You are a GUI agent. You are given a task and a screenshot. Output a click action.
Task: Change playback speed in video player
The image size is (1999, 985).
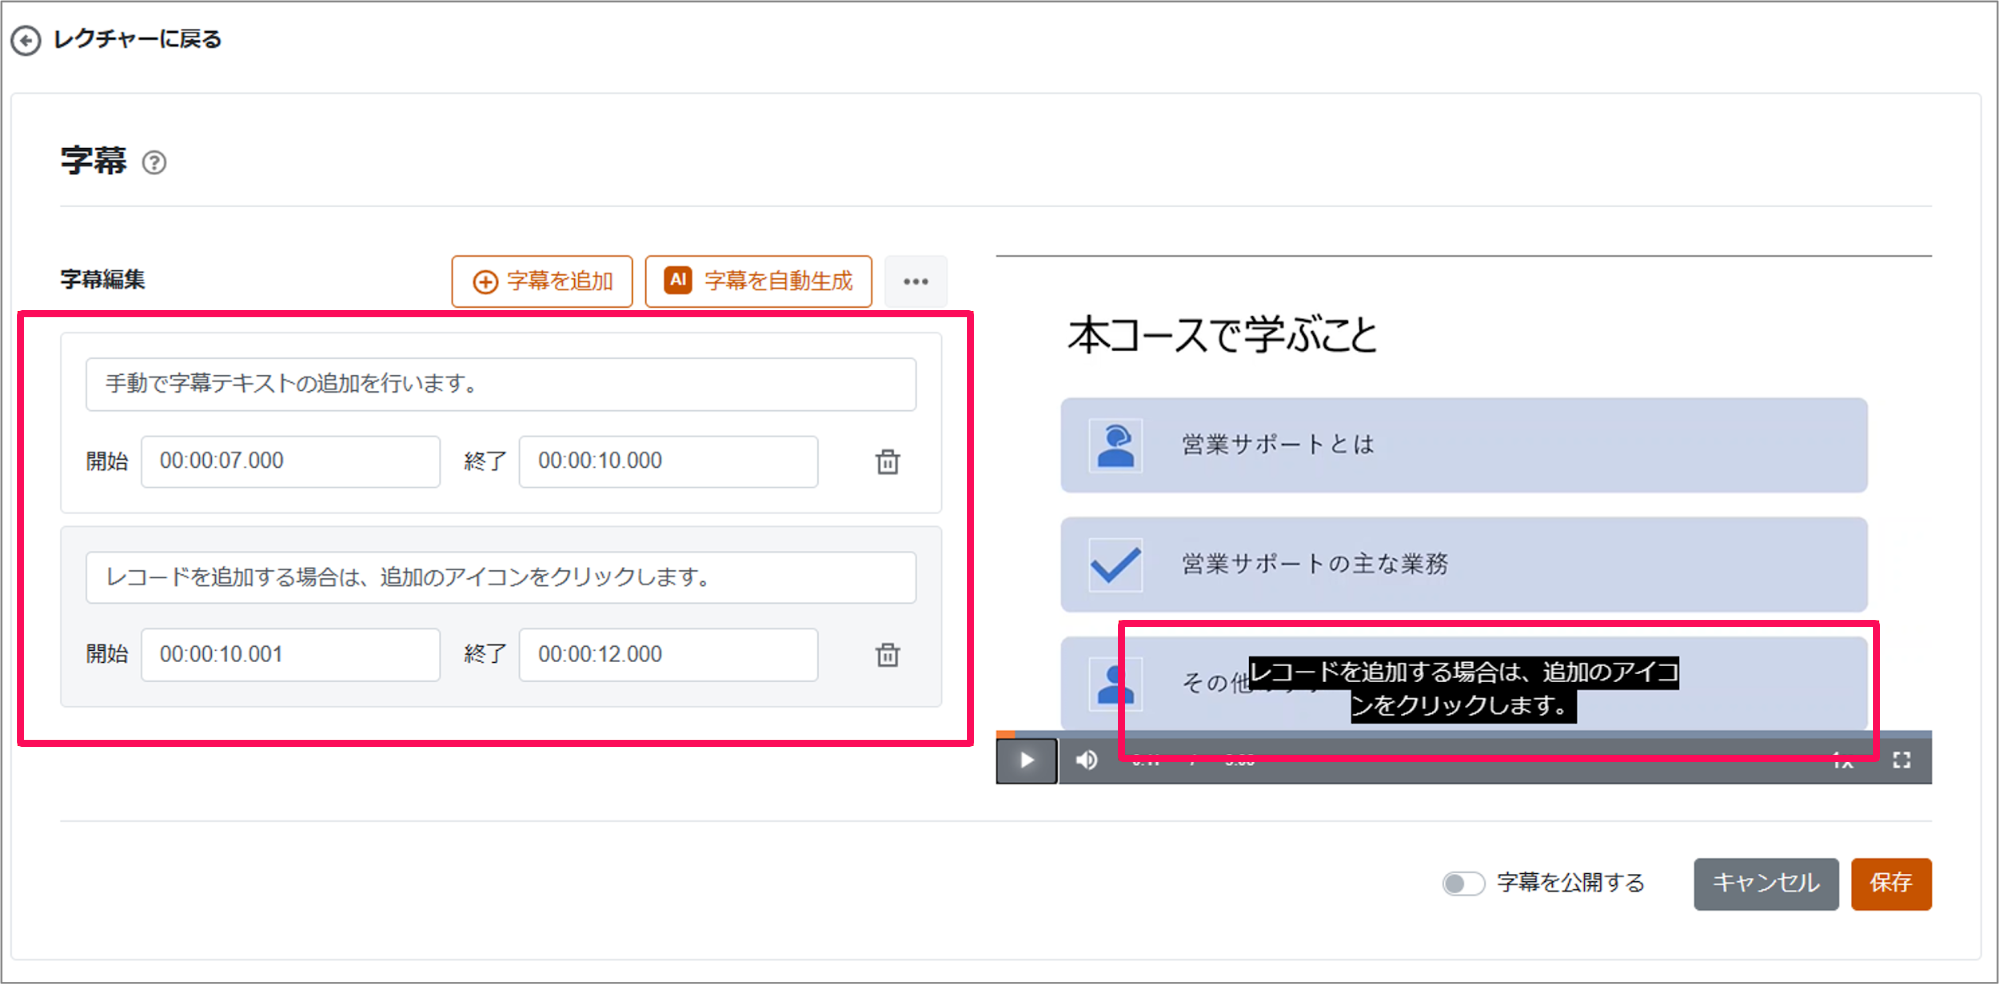coord(1843,761)
